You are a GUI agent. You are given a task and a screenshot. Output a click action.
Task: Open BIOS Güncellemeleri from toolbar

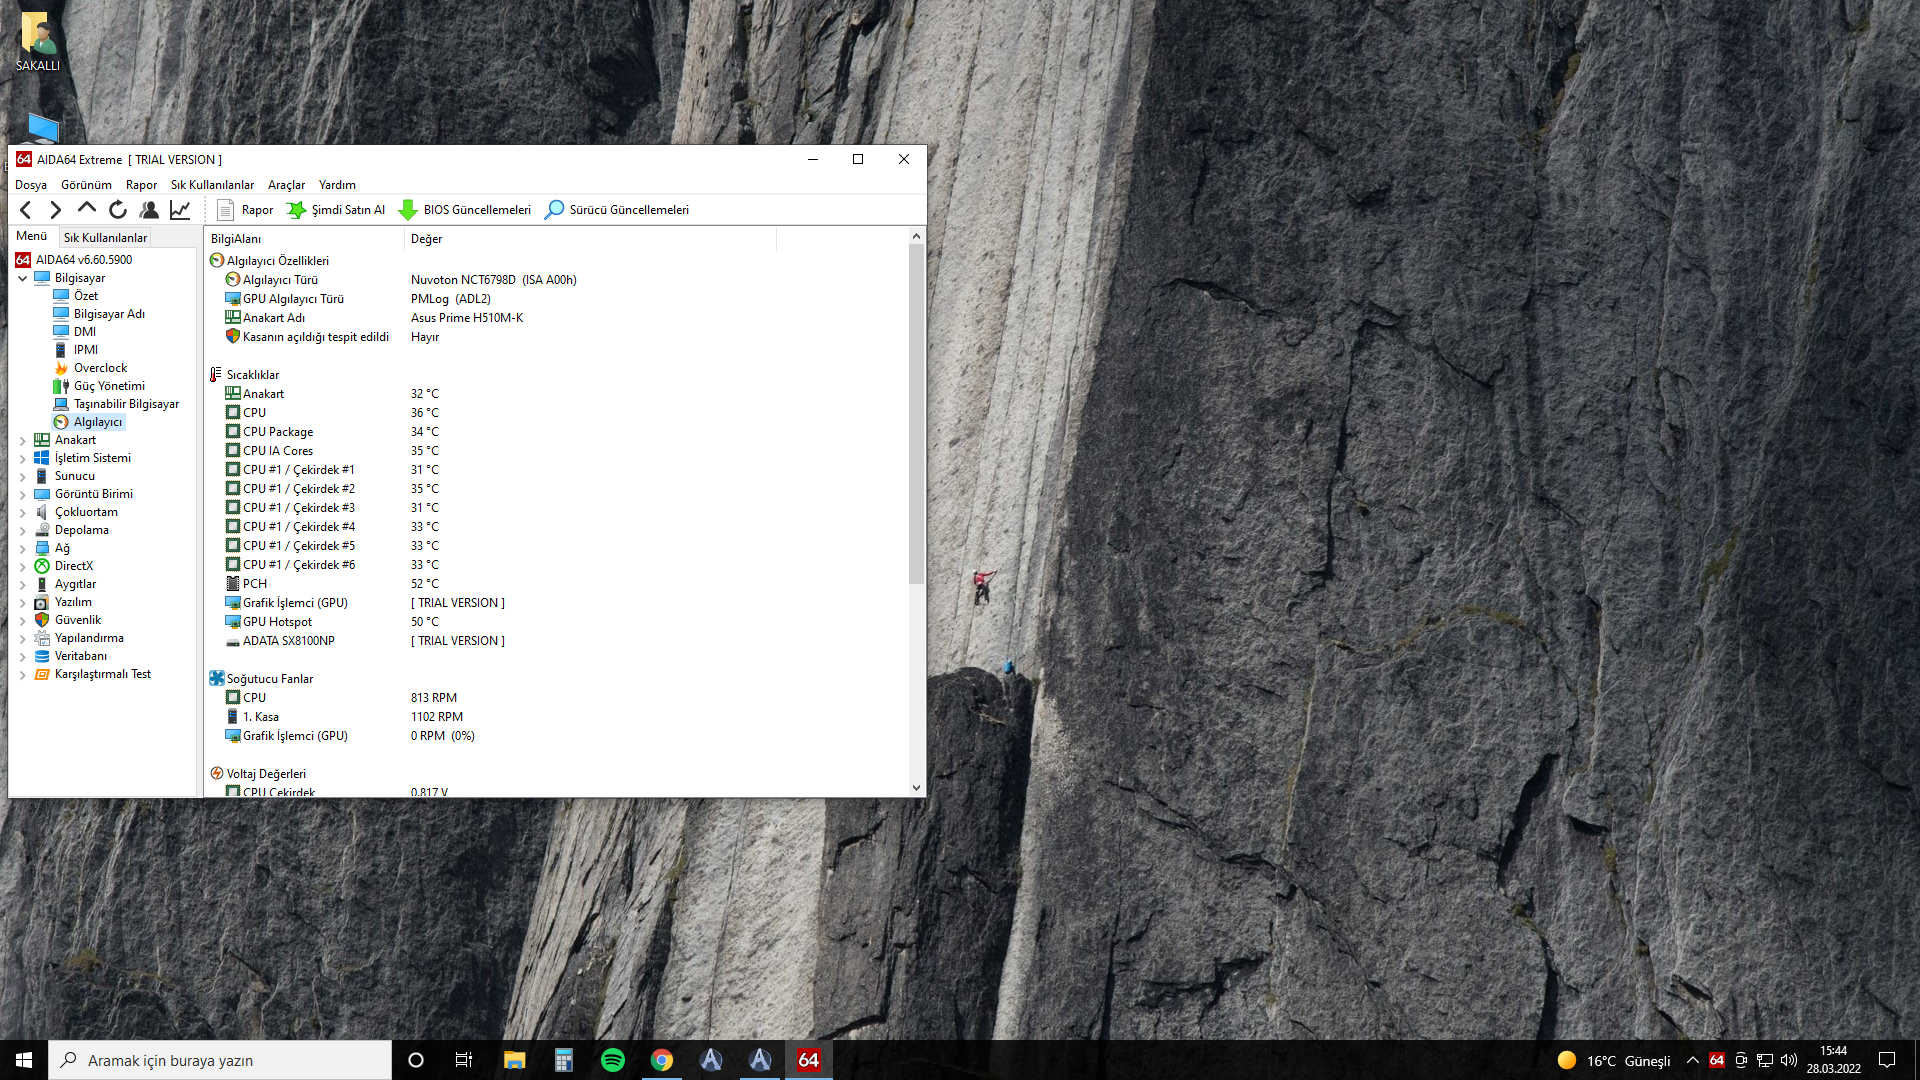point(465,210)
